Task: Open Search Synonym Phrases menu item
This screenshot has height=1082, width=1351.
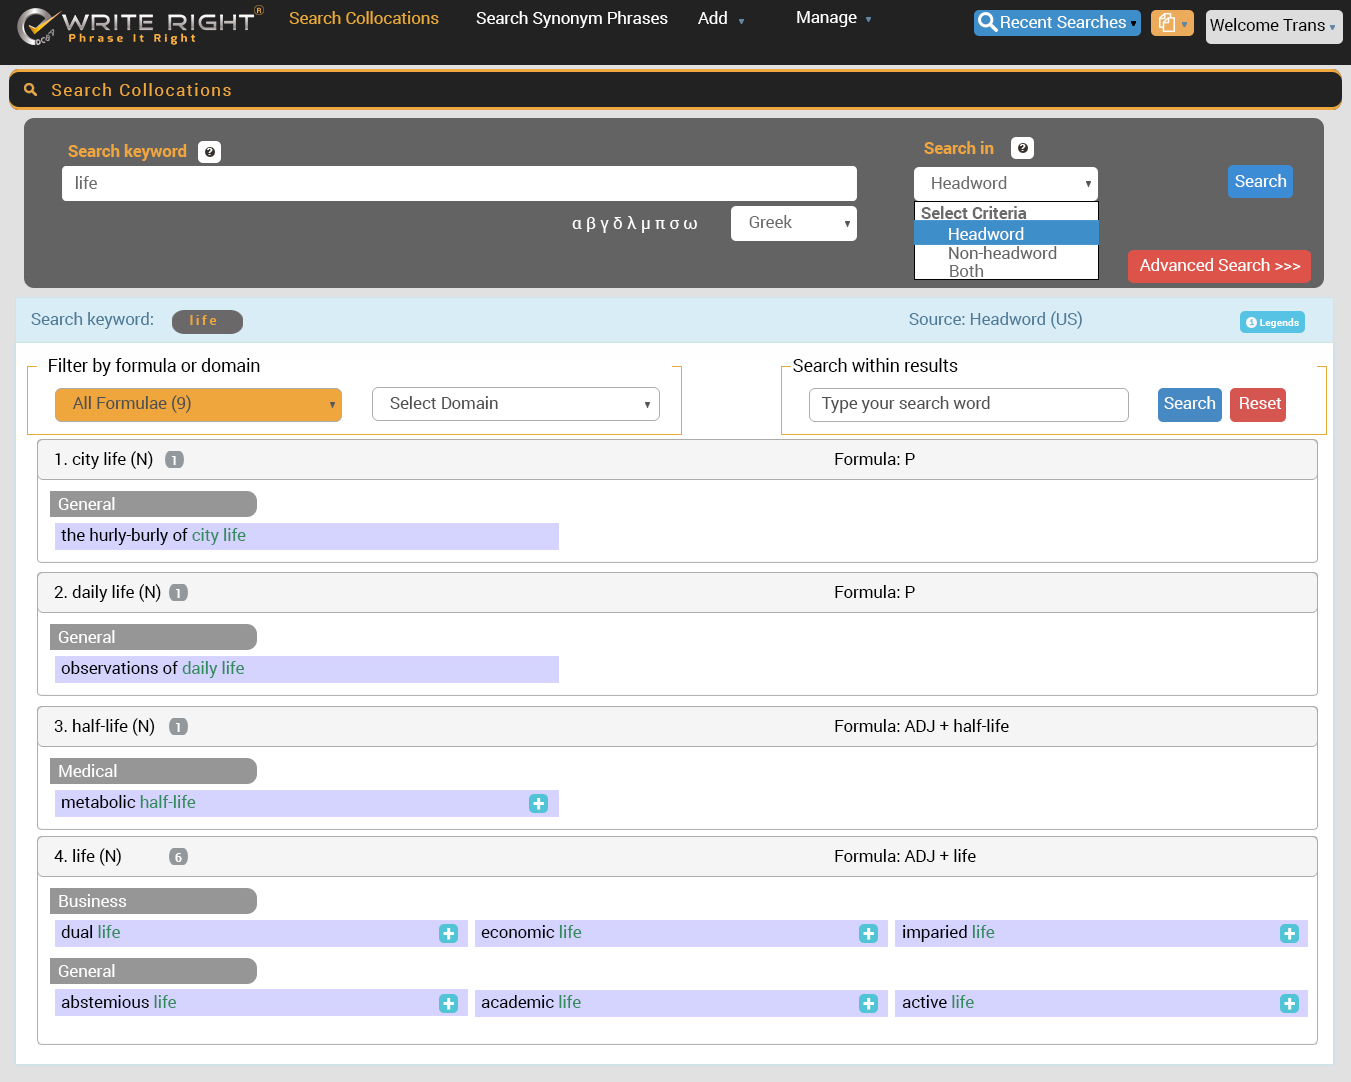Action: (571, 18)
